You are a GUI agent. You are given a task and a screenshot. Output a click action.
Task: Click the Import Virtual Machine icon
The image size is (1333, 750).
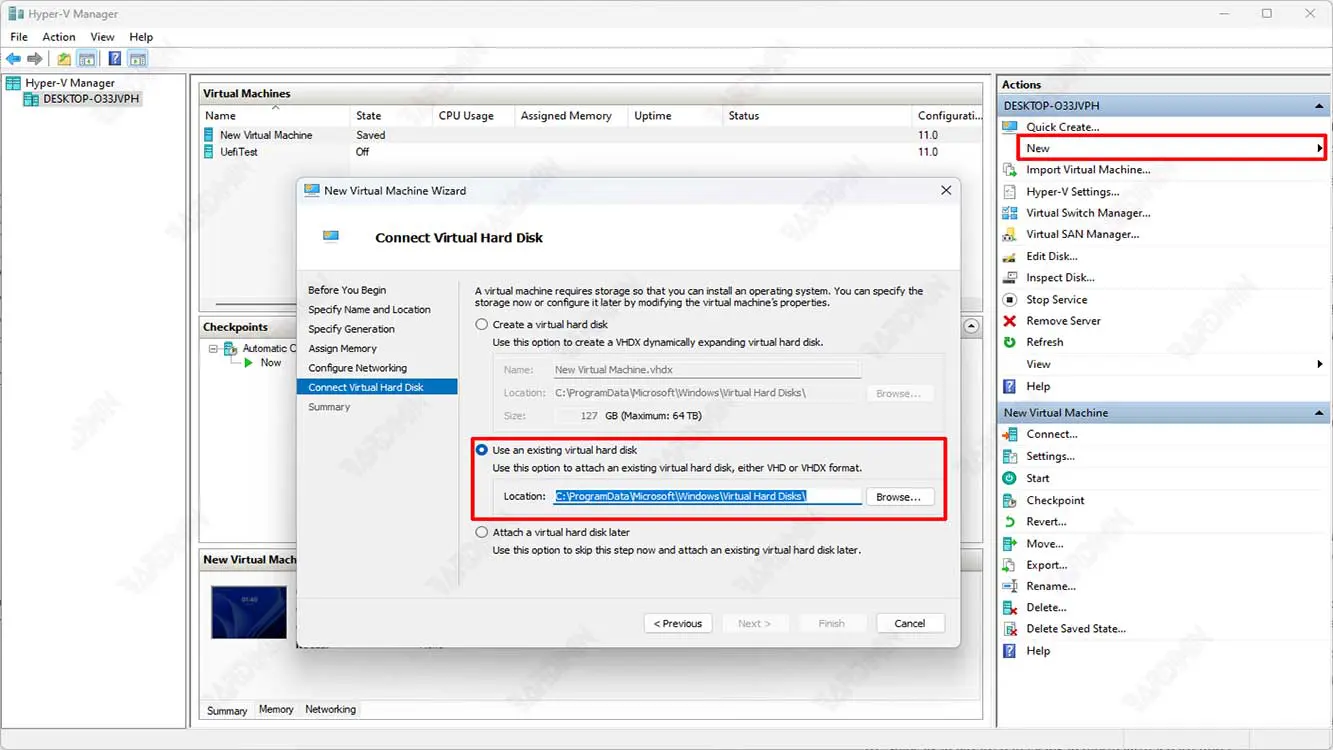(1010, 170)
